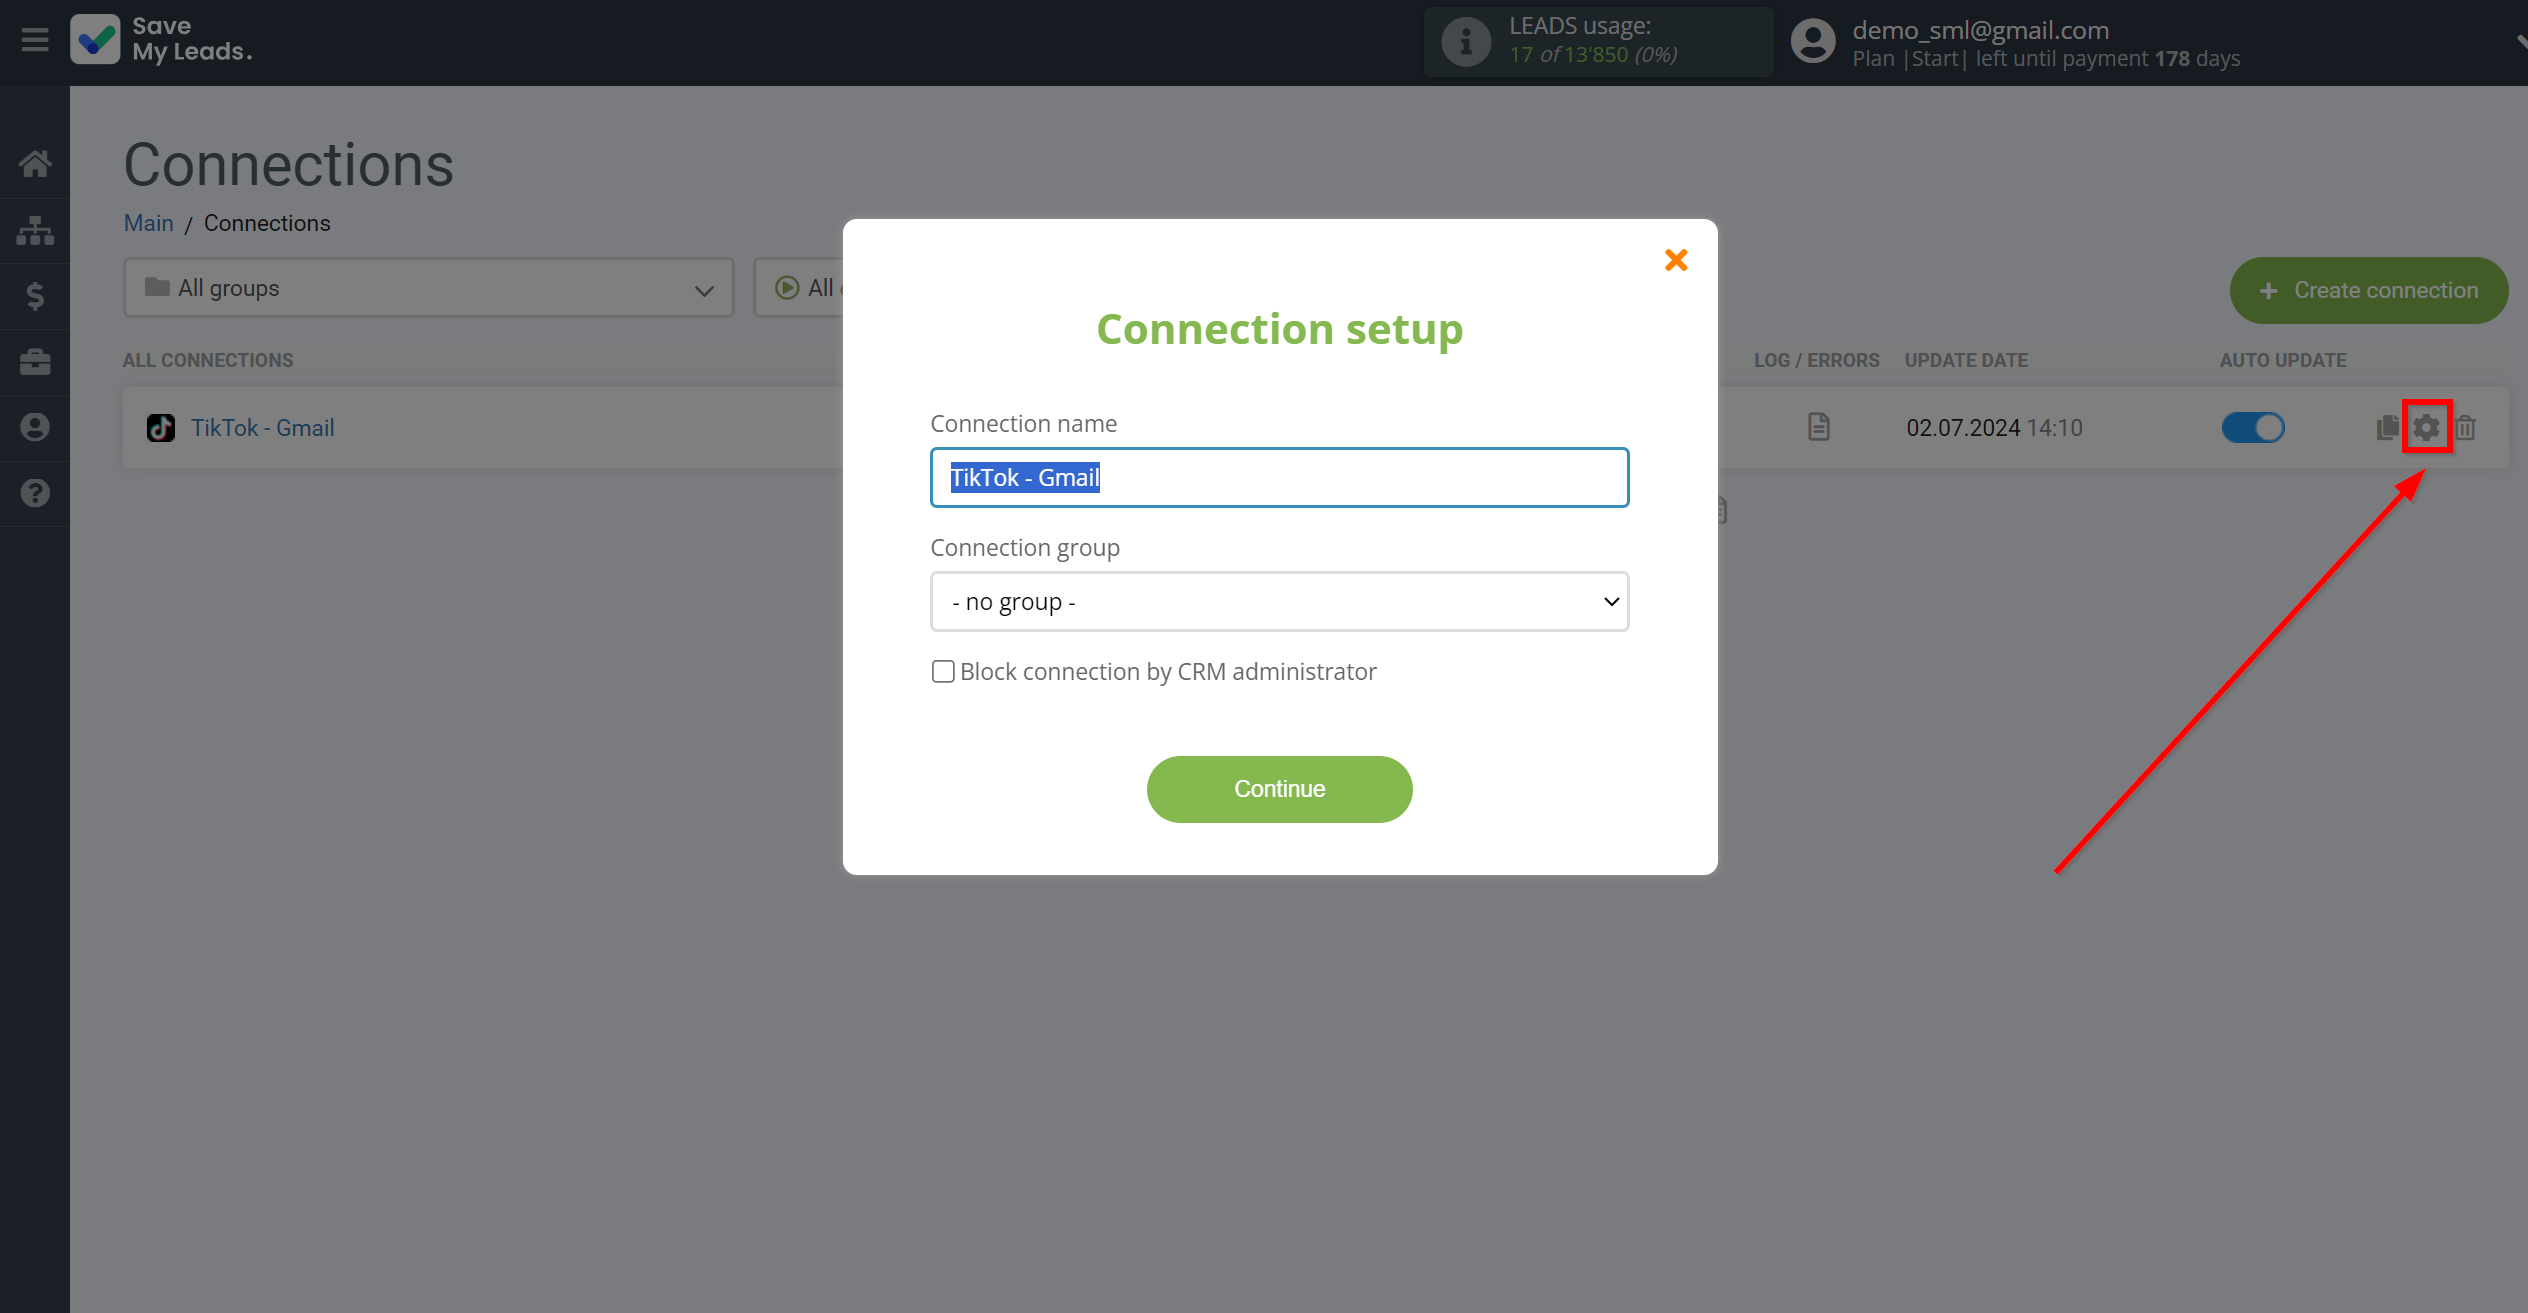This screenshot has width=2528, height=1313.
Task: Click the Connections breadcrumb link
Action: point(266,222)
